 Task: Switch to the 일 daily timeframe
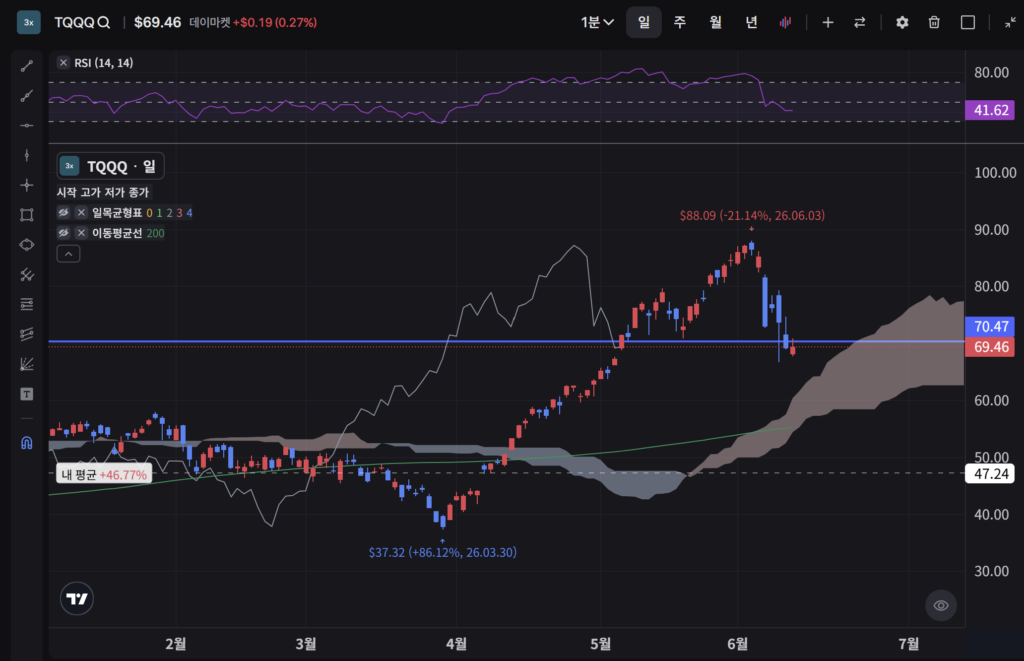[644, 22]
